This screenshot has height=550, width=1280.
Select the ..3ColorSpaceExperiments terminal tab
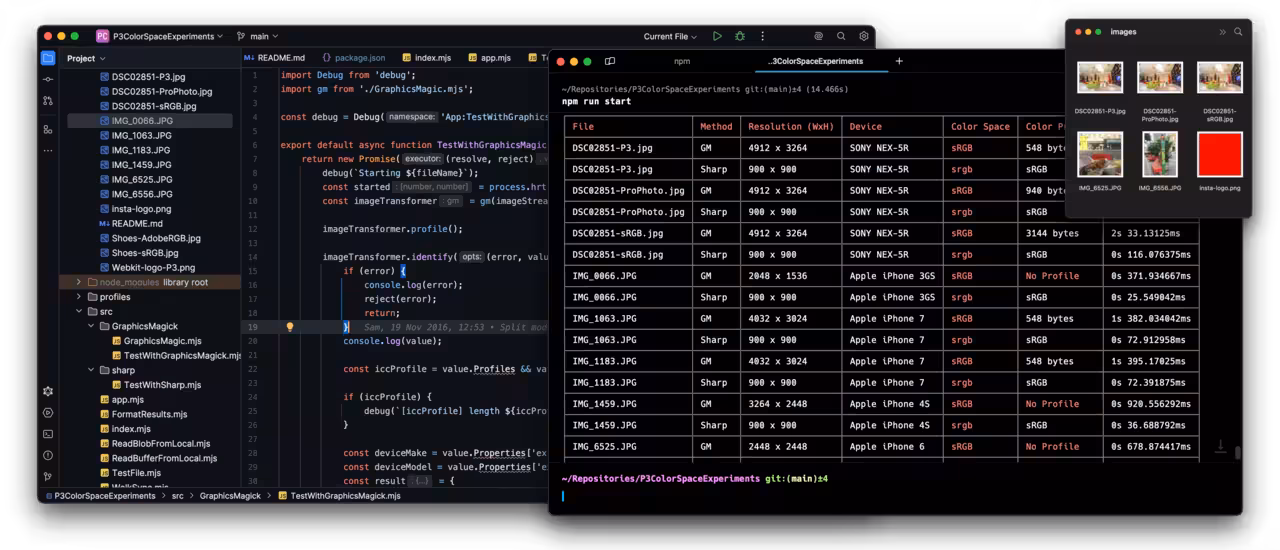click(x=815, y=61)
